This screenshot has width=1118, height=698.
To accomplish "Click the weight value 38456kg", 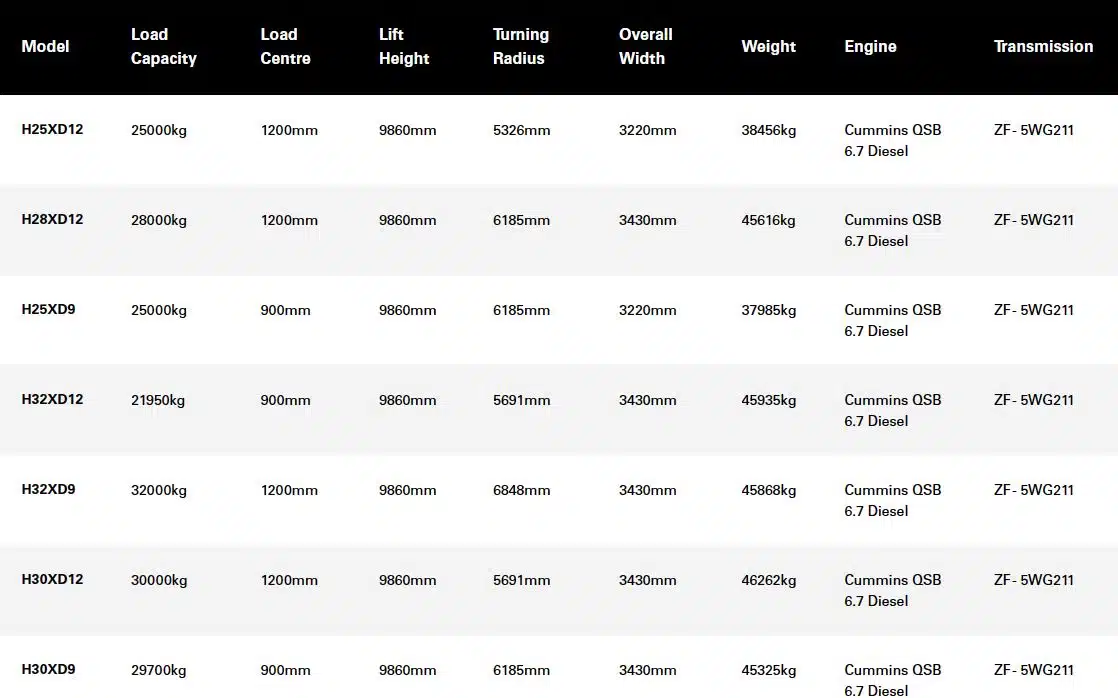I will click(x=769, y=130).
